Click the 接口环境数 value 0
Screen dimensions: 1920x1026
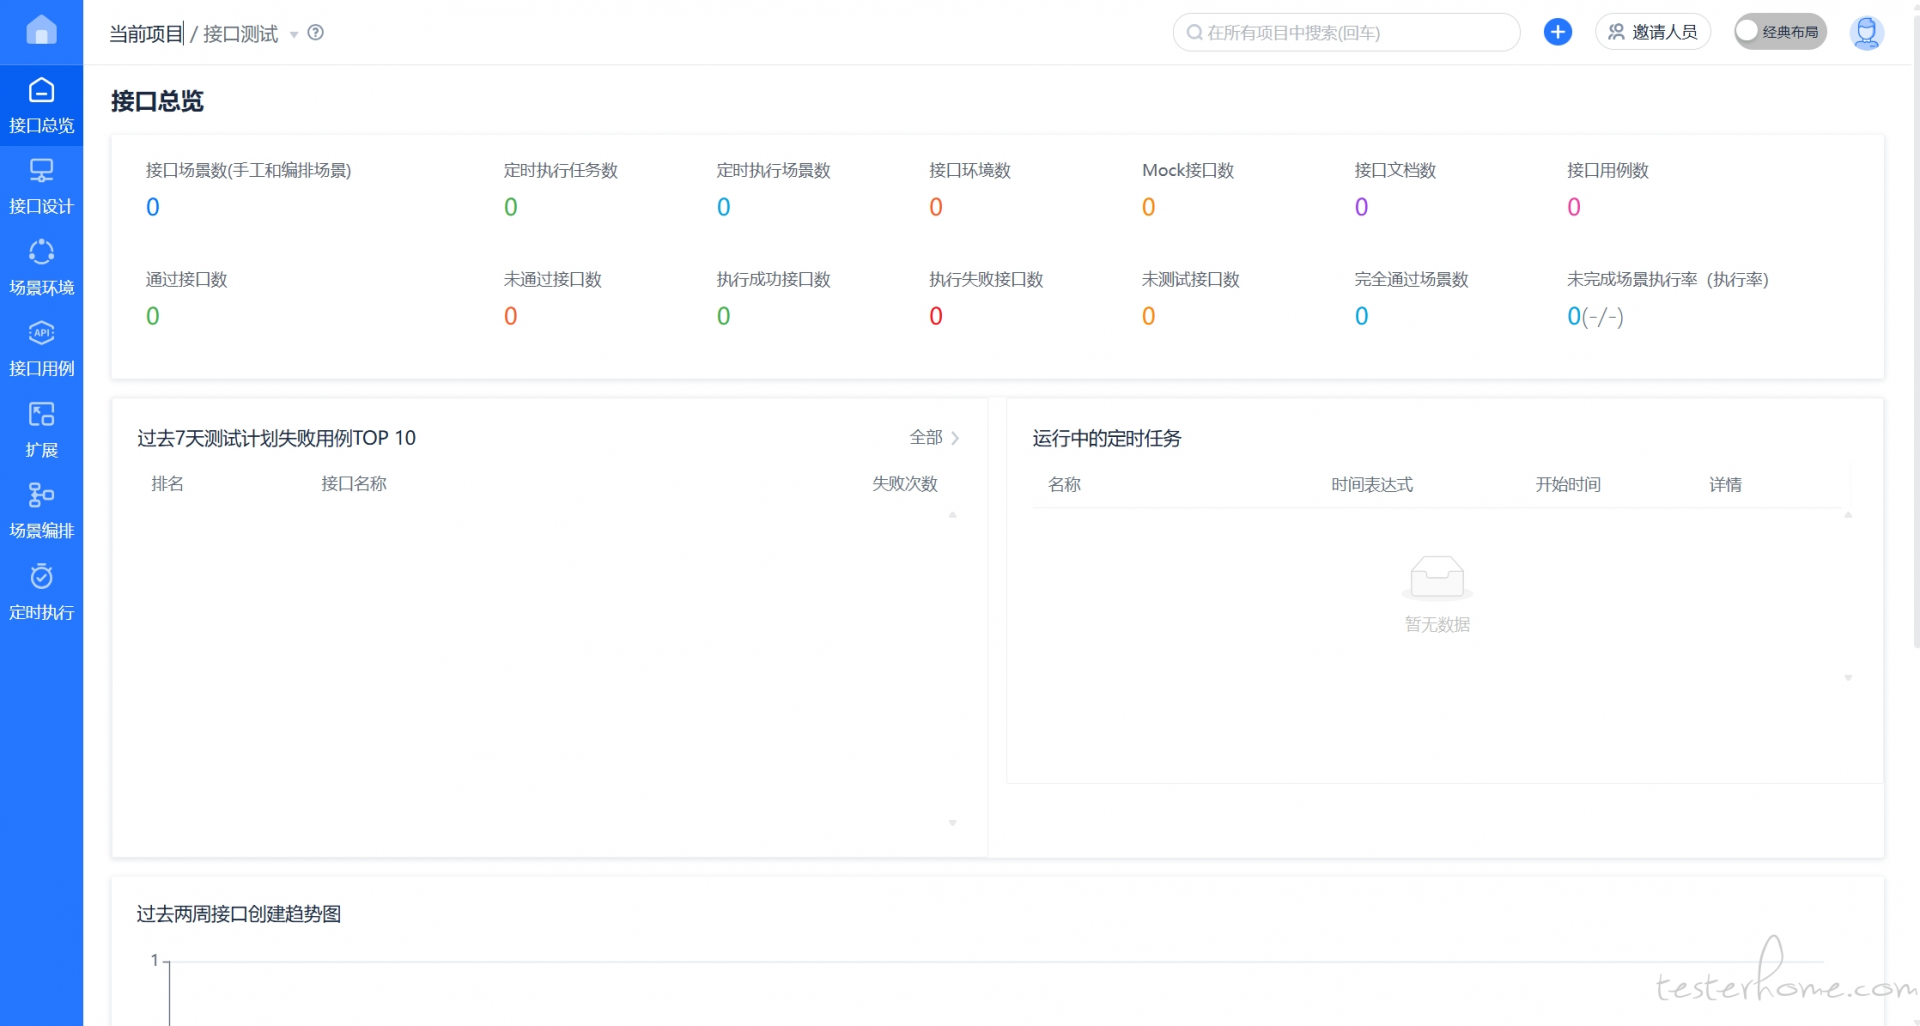(936, 207)
